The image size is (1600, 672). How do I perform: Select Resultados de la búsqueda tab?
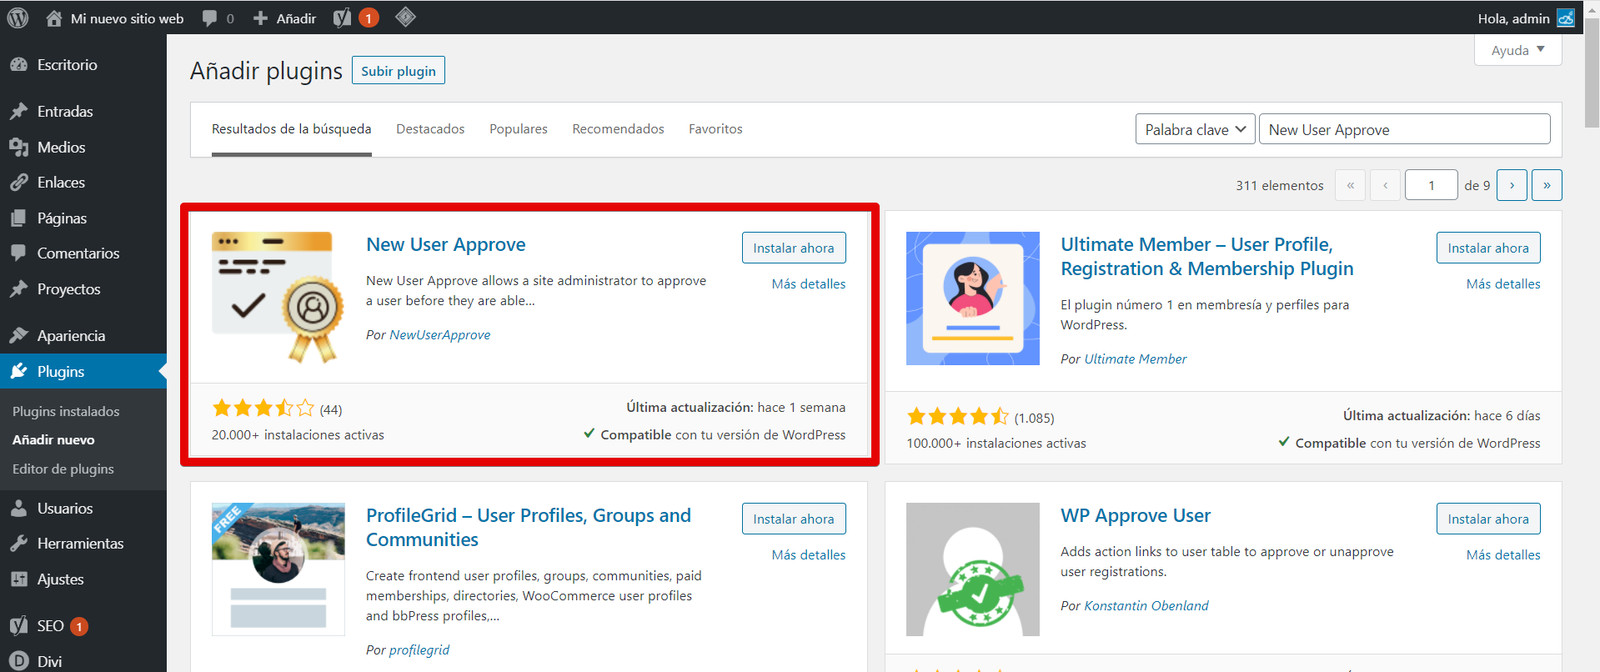tap(291, 129)
